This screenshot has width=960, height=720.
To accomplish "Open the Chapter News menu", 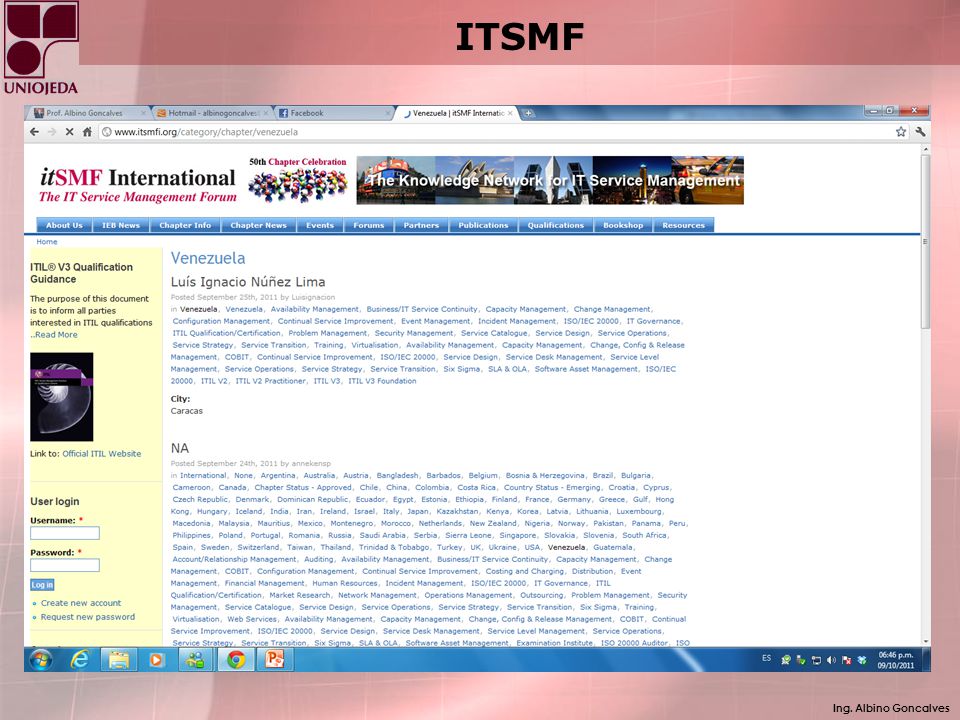I will 258,225.
